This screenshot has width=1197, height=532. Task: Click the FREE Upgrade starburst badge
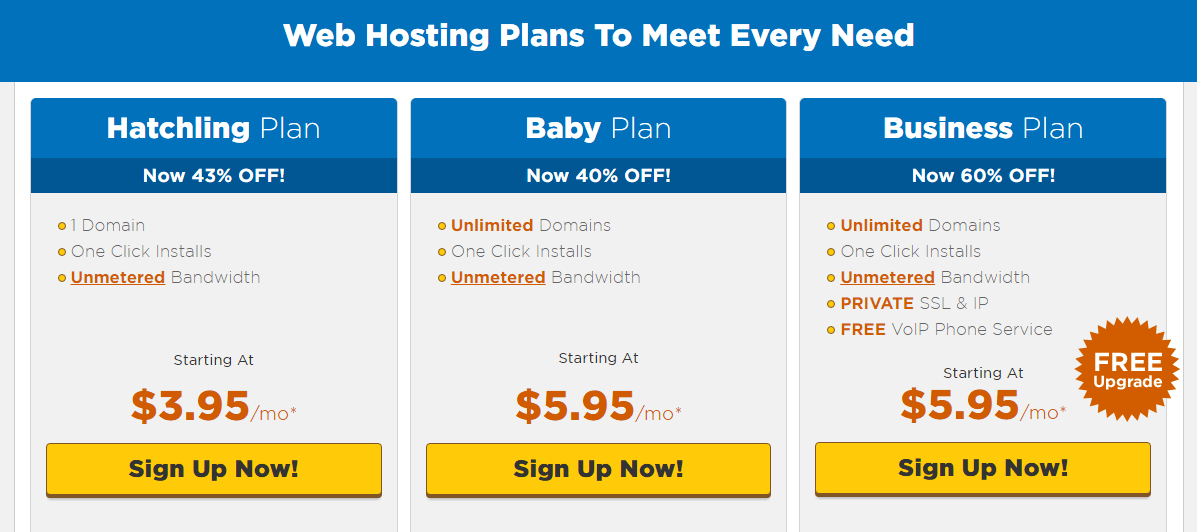pos(1128,369)
